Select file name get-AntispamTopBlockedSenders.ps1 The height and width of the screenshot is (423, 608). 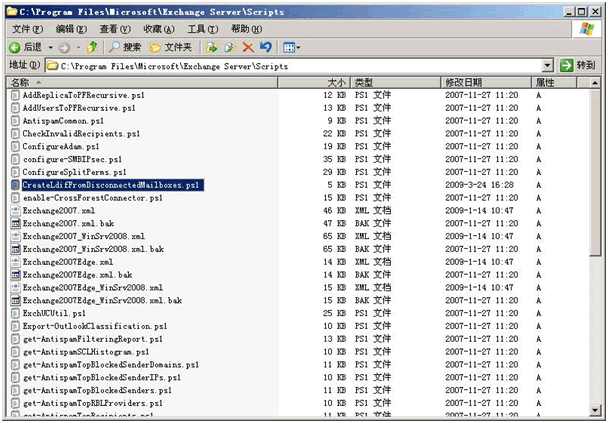point(97,390)
